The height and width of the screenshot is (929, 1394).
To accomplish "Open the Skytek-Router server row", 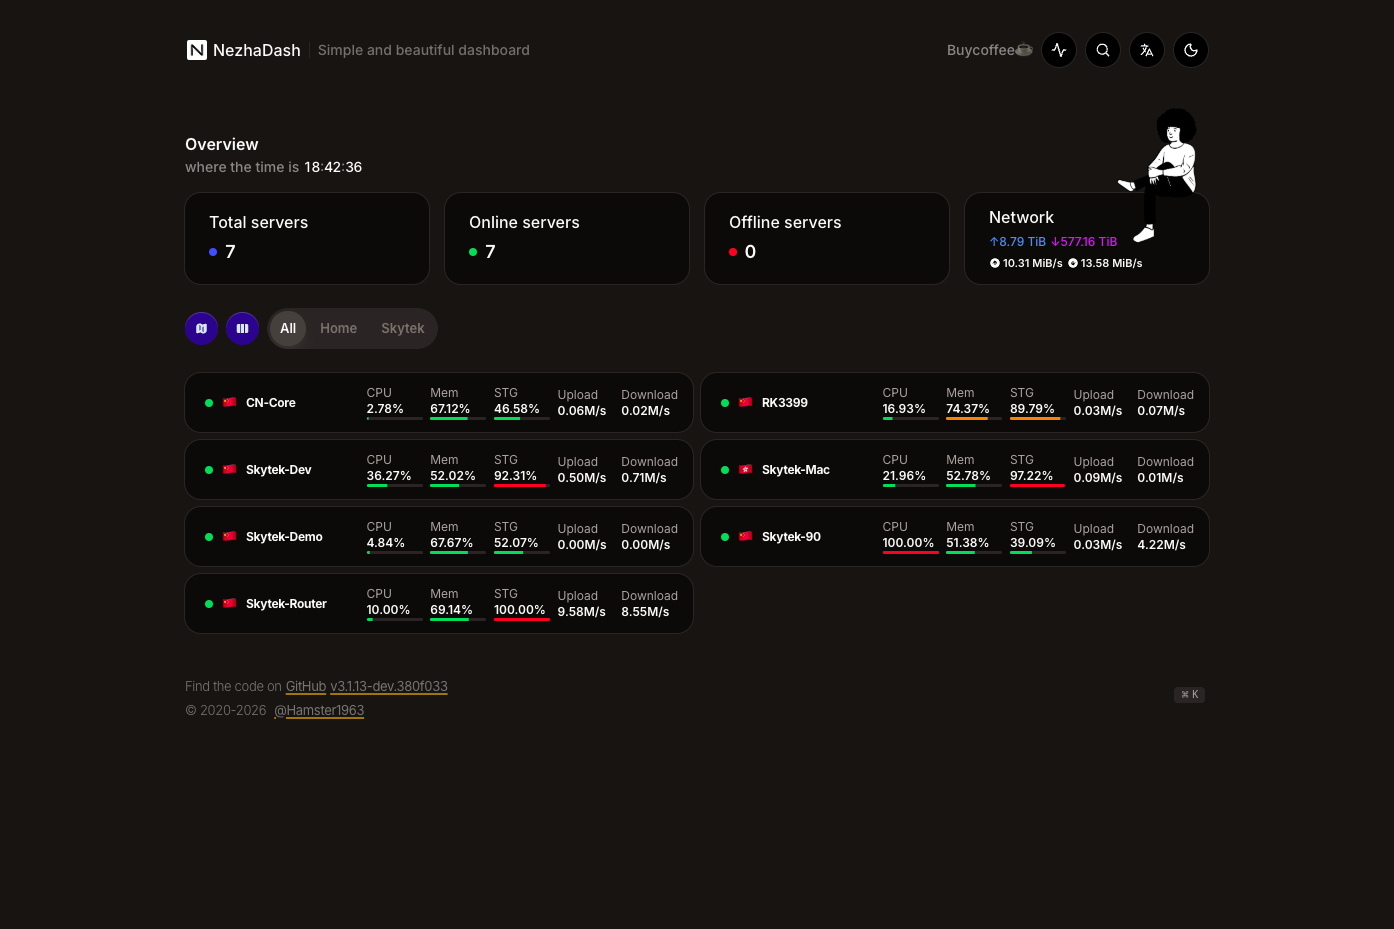I will click(x=439, y=604).
